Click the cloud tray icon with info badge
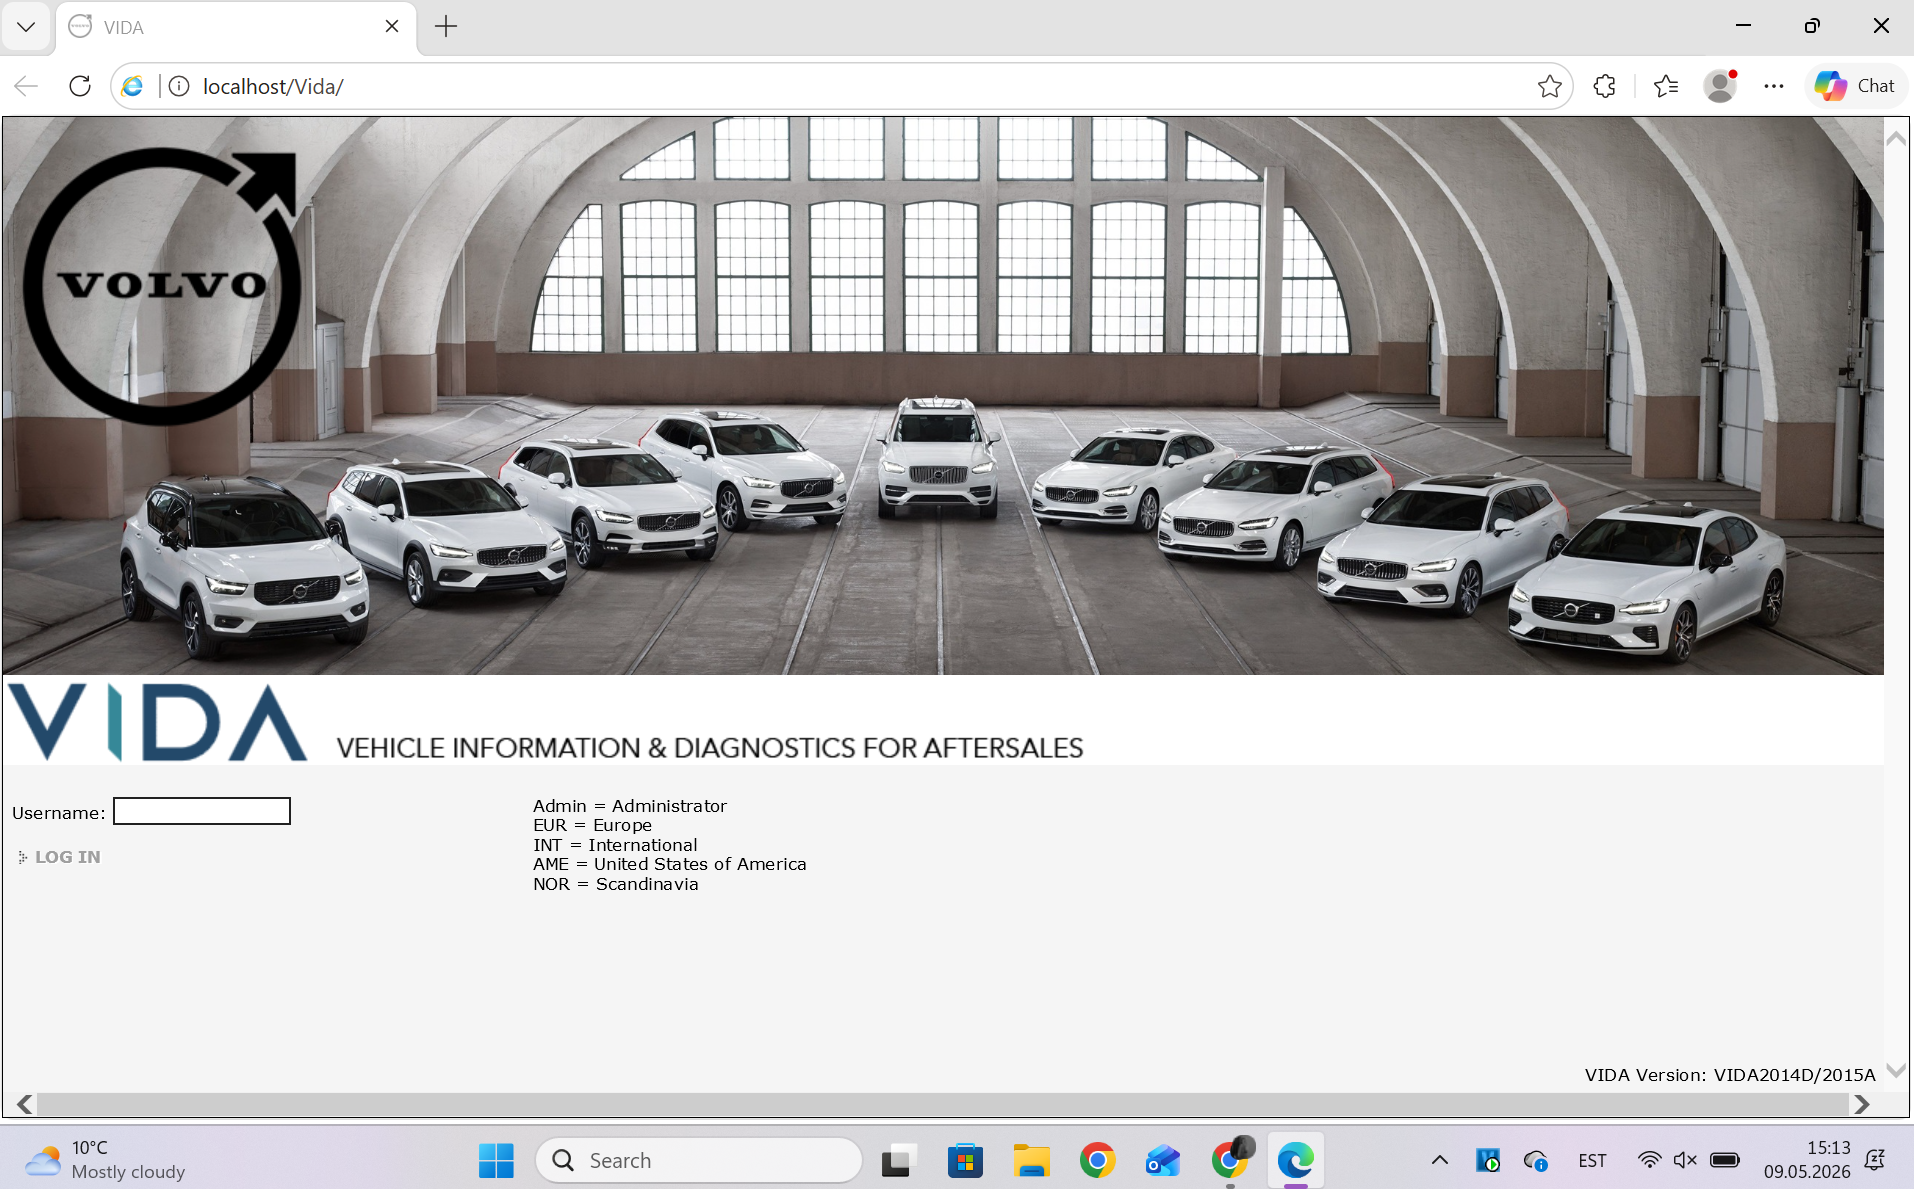 click(1536, 1160)
